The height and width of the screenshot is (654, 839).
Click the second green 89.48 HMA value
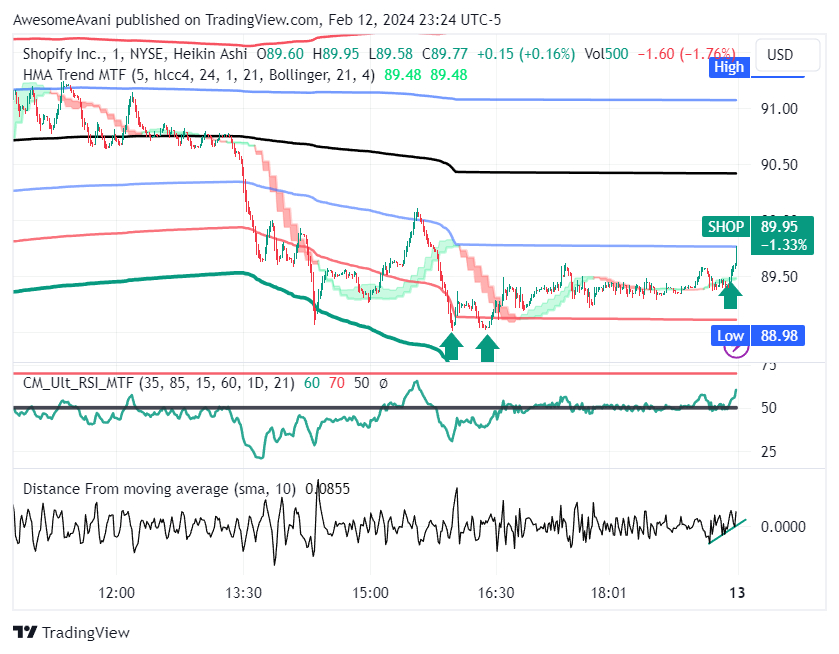(449, 75)
